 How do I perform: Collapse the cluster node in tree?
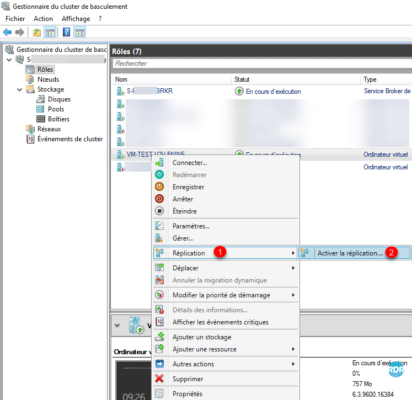pyautogui.click(x=9, y=60)
